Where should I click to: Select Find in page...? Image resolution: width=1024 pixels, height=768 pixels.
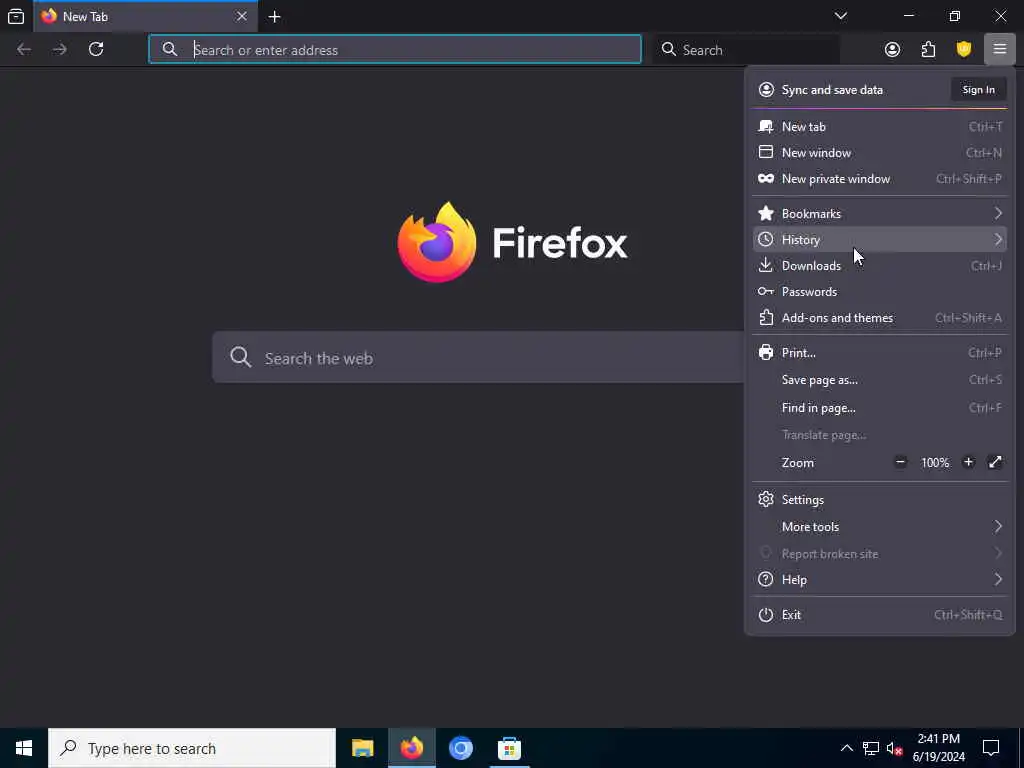click(880, 408)
